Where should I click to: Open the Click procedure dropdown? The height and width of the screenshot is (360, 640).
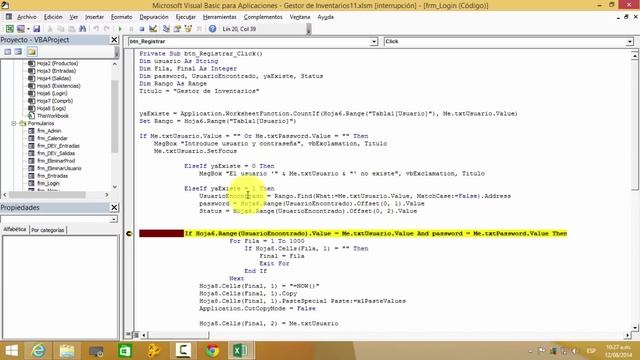coord(630,42)
